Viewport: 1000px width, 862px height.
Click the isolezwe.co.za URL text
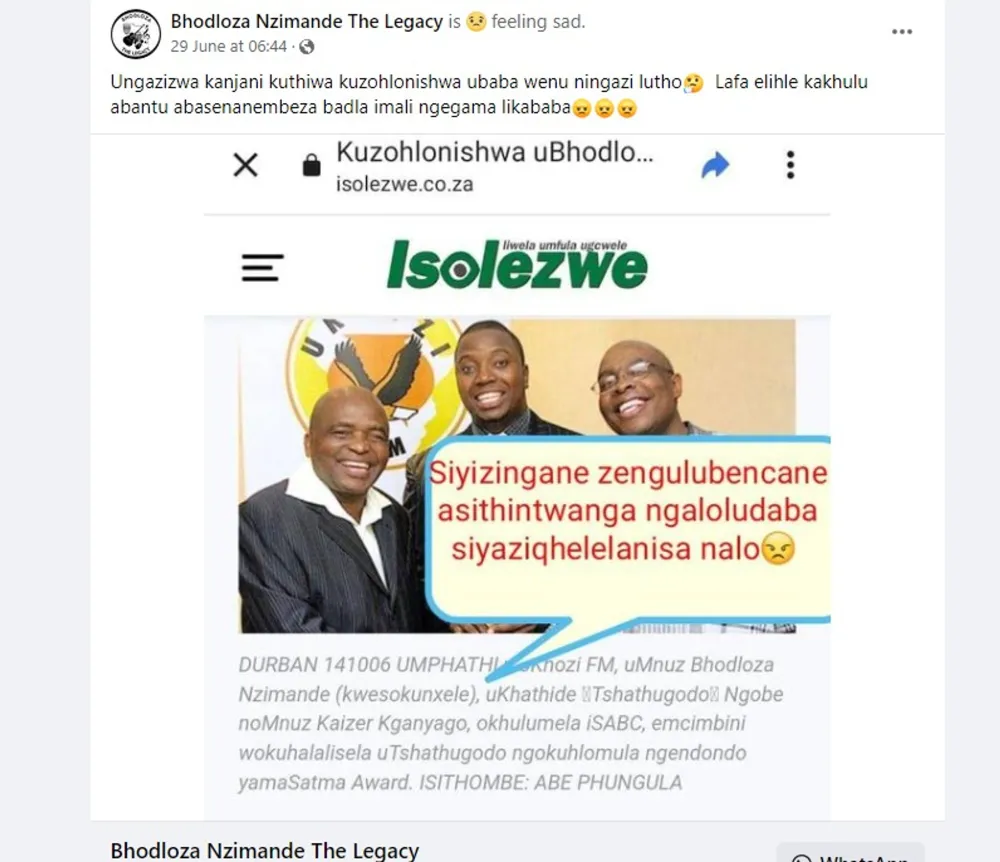tap(404, 184)
